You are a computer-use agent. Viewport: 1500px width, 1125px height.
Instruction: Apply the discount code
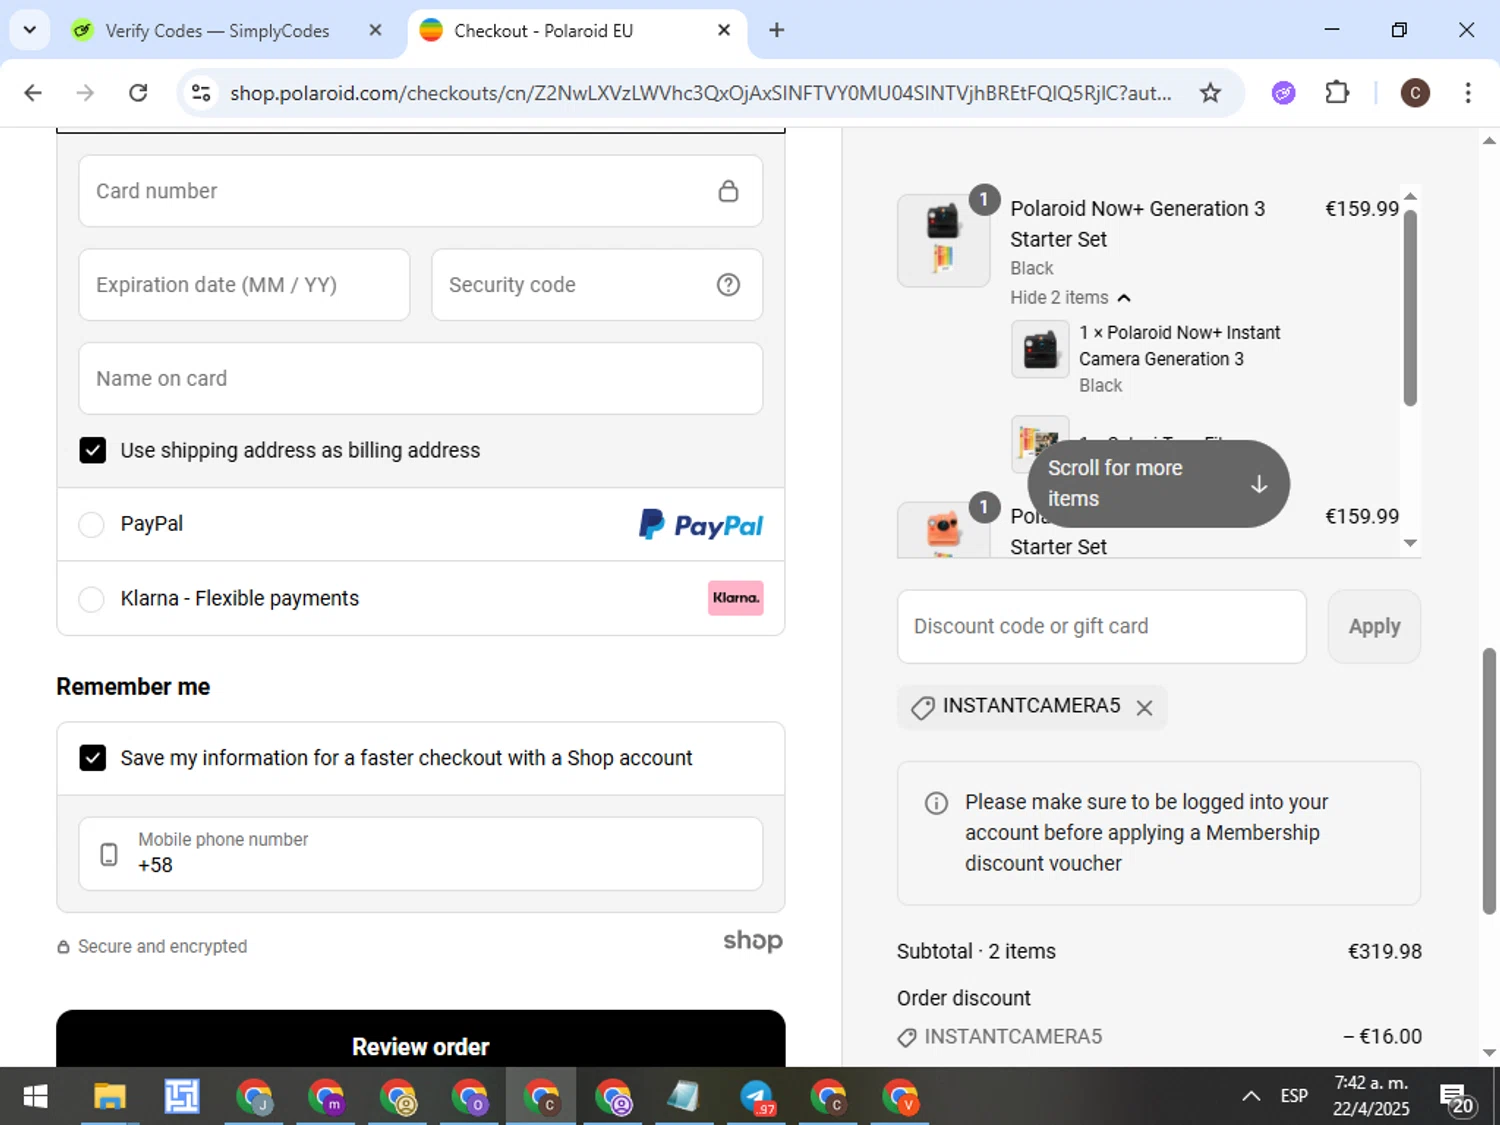coord(1374,627)
